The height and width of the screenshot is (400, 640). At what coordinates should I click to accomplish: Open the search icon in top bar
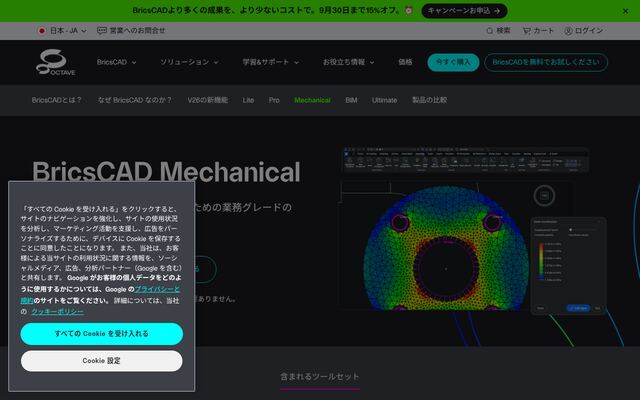489,31
